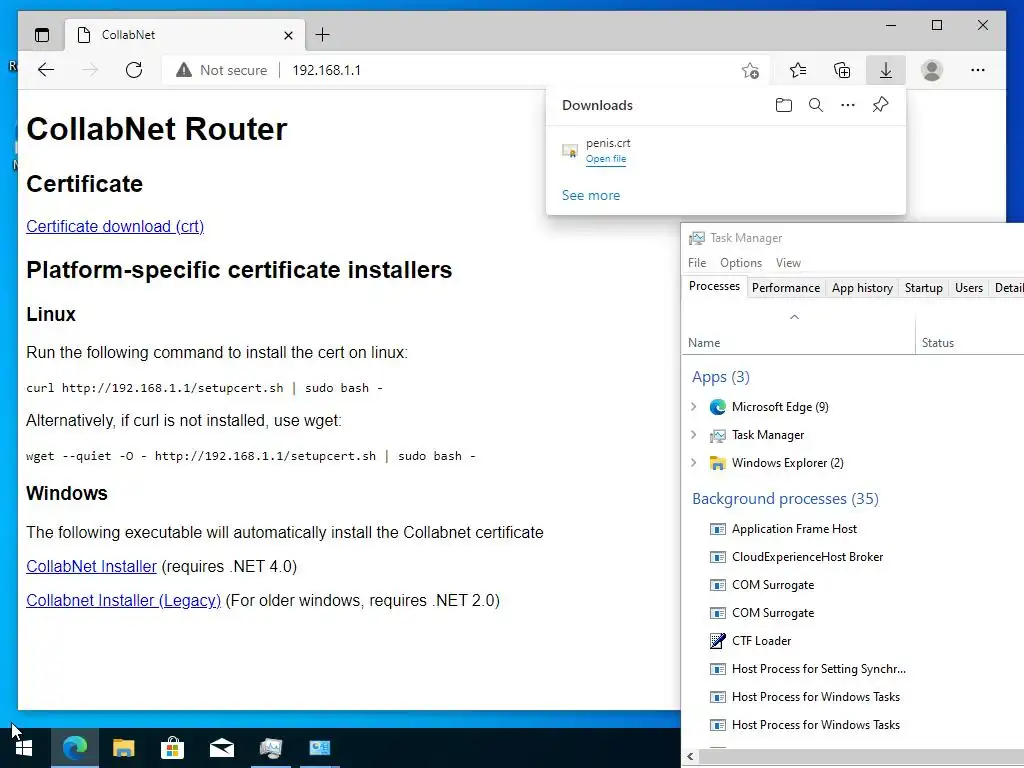
Task: Switch to the App history tab
Action: pyautogui.click(x=862, y=287)
